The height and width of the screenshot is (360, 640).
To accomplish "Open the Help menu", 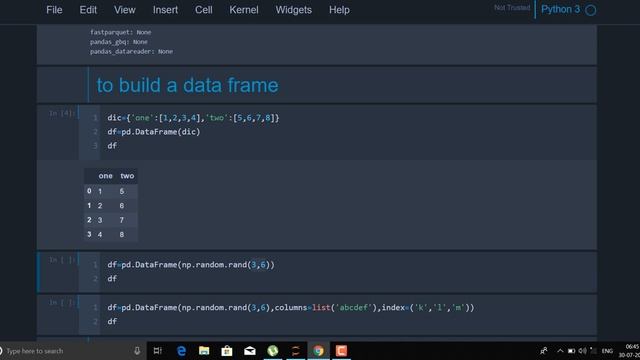I will tap(339, 10).
